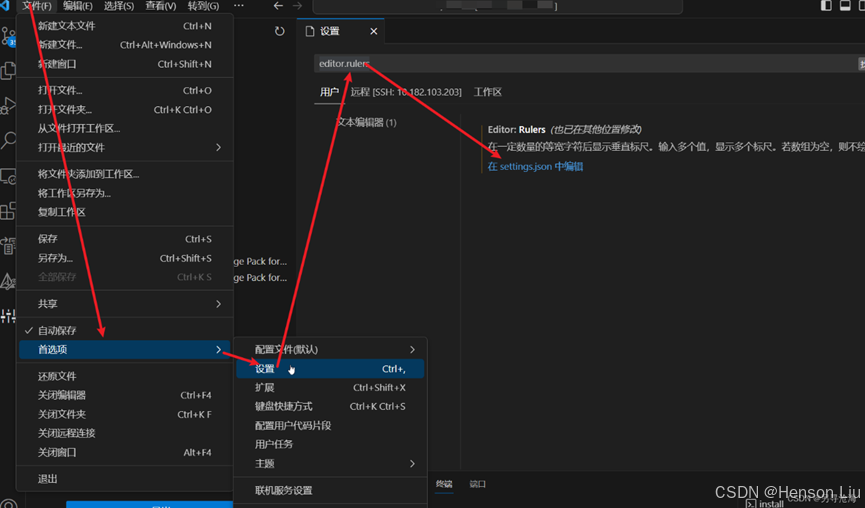
Task: Choose 打开文件... menu entry
Action: point(125,90)
